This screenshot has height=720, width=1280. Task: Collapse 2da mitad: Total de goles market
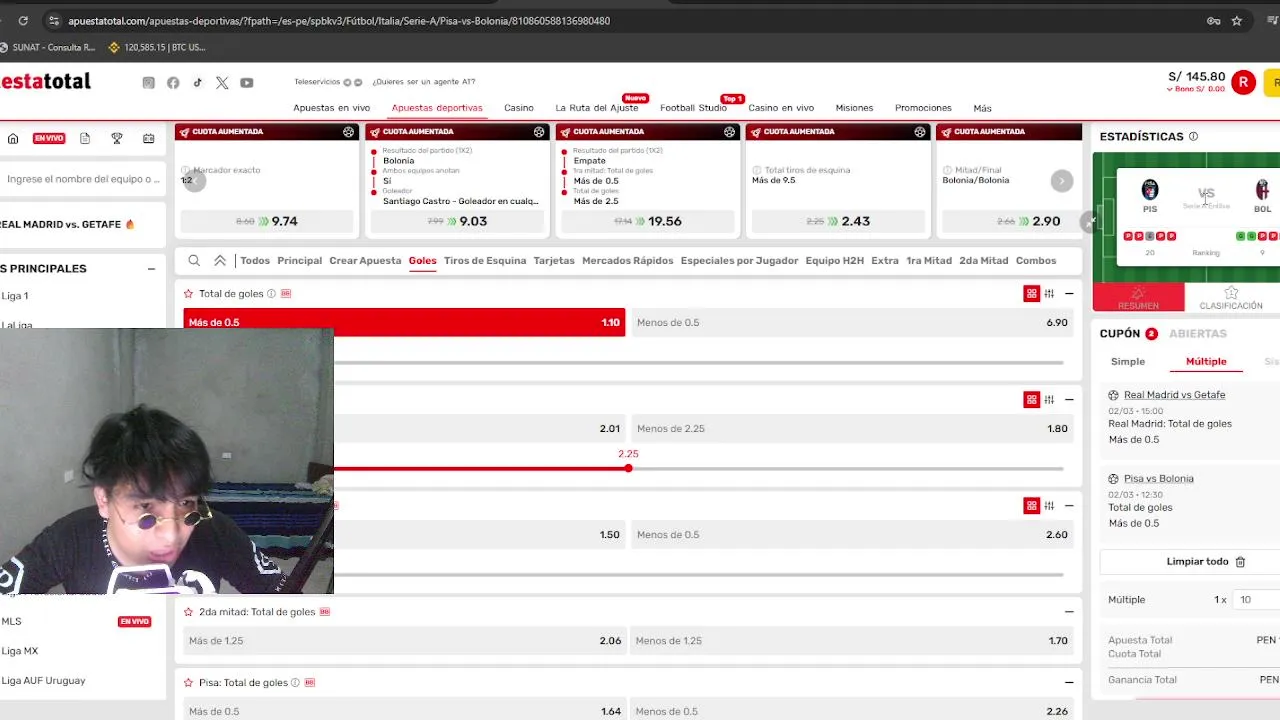click(1069, 612)
